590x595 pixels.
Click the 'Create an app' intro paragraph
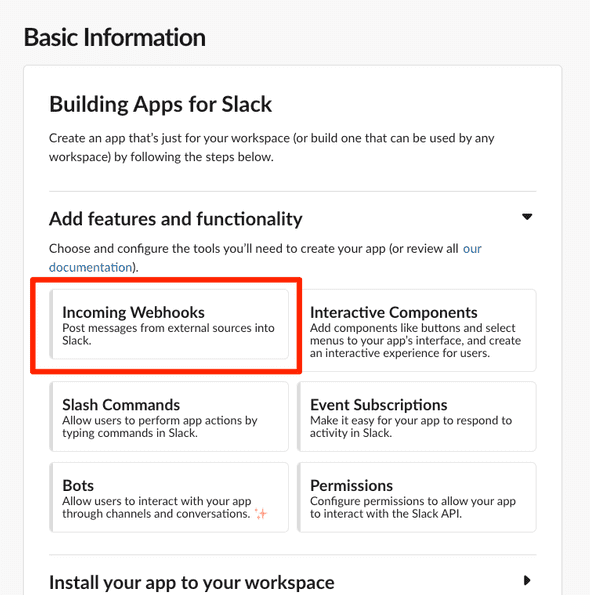pos(272,148)
